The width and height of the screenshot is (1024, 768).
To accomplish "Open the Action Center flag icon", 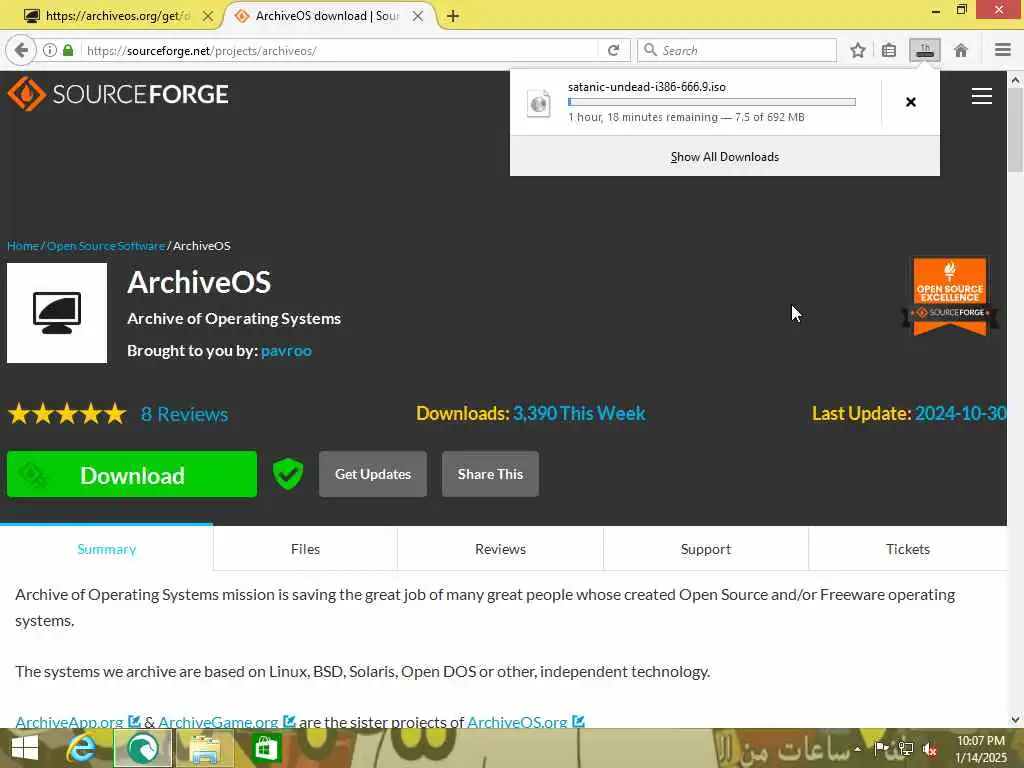I will pyautogui.click(x=882, y=748).
